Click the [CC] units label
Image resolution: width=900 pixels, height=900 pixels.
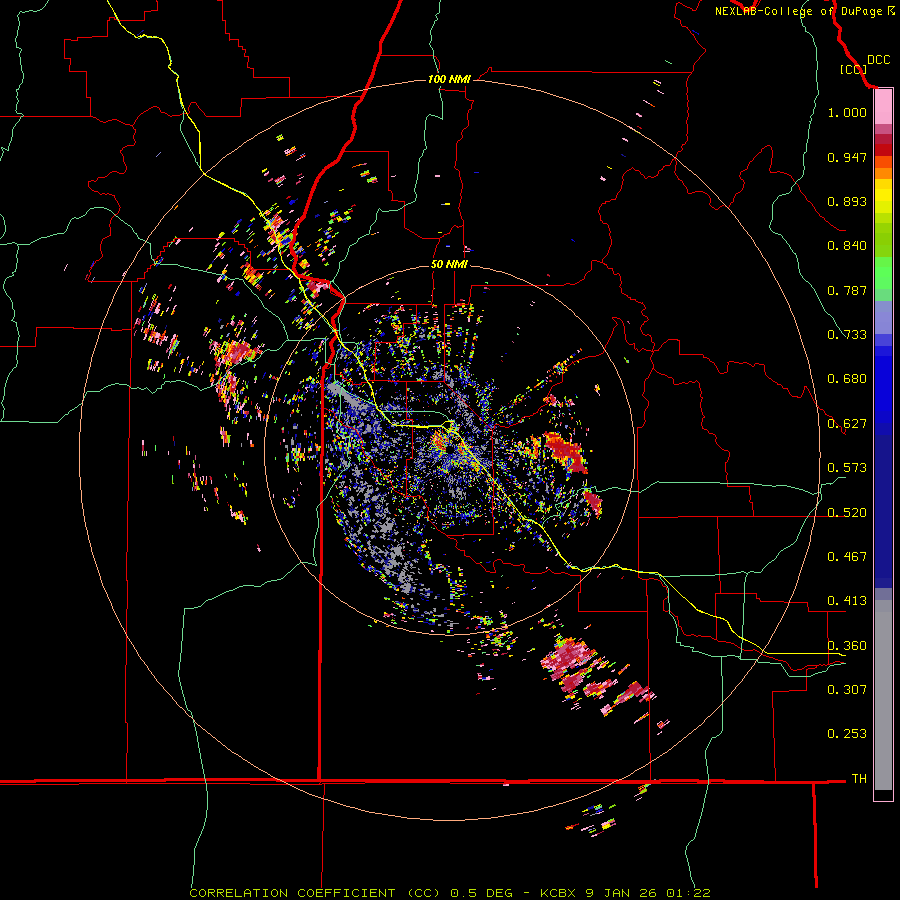click(x=853, y=69)
